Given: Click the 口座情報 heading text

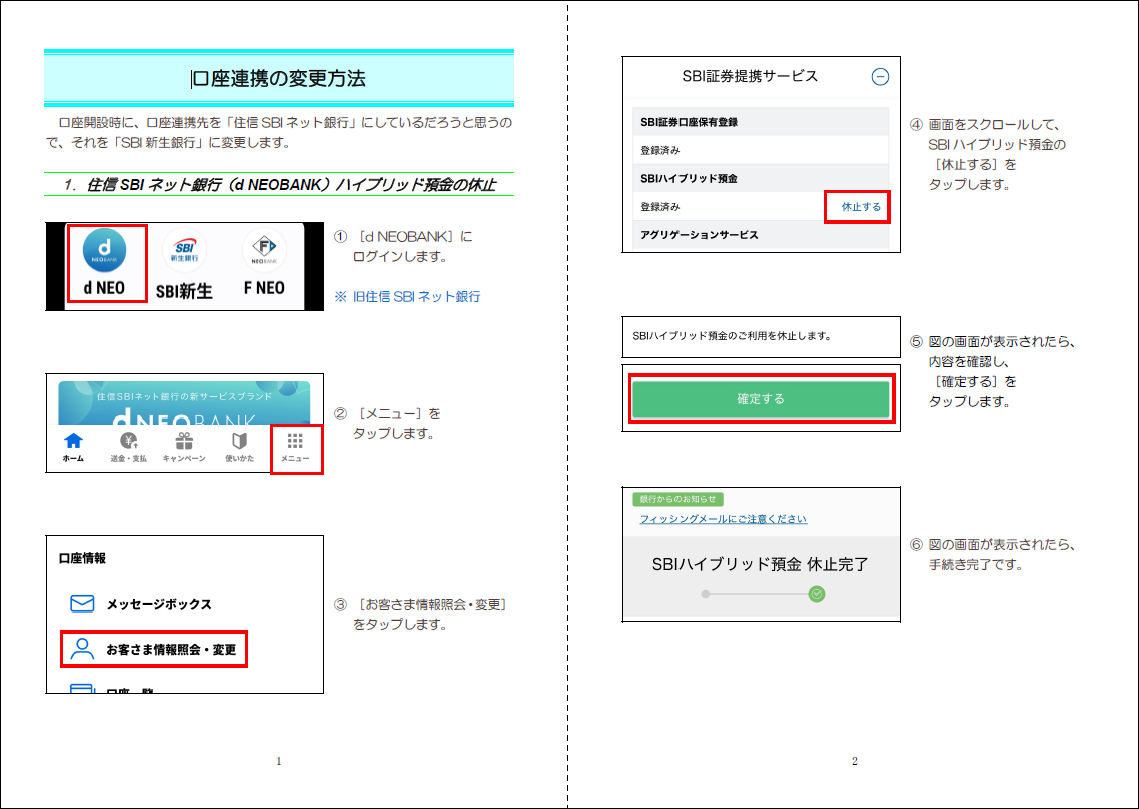Looking at the screenshot, I should 82,558.
